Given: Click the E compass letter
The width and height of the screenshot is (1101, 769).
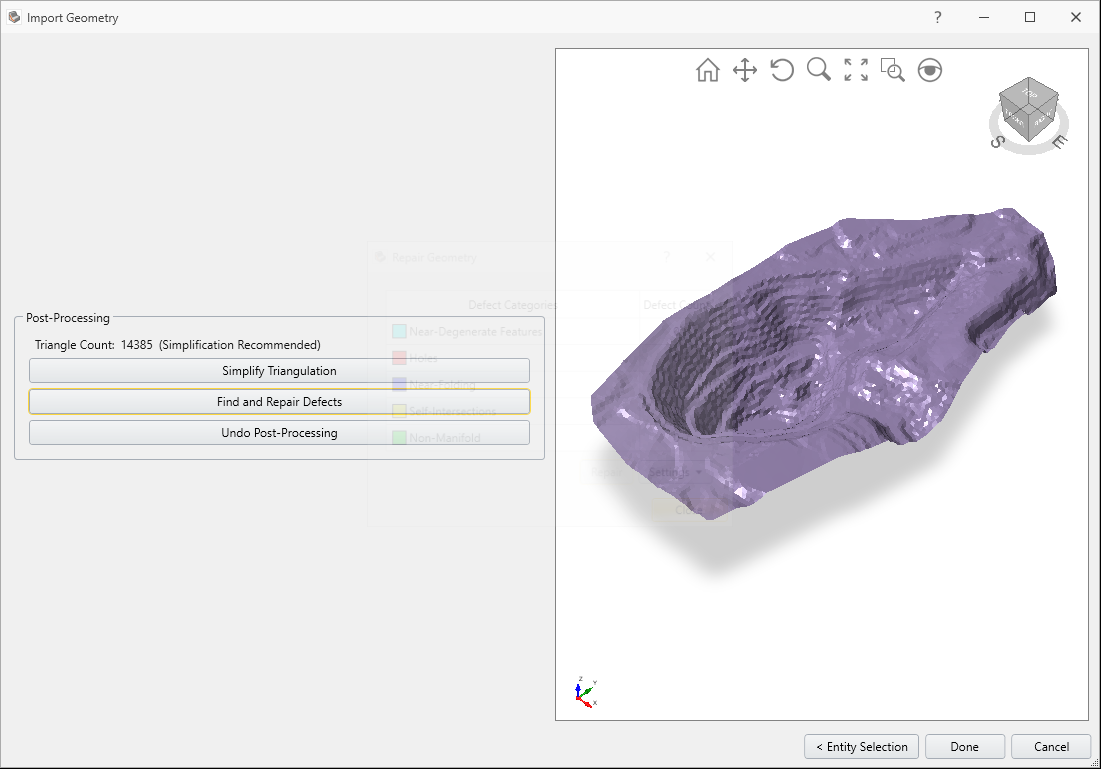Looking at the screenshot, I should [1060, 141].
